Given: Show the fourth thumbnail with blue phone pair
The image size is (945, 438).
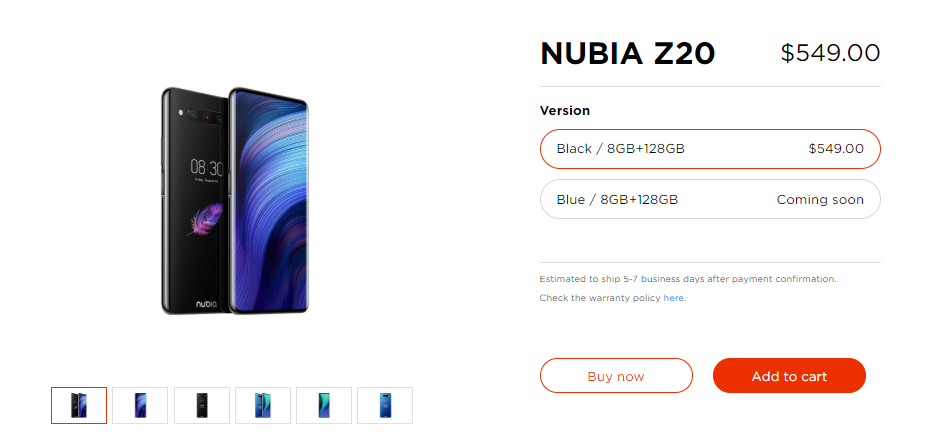Looking at the screenshot, I should coord(262,405).
